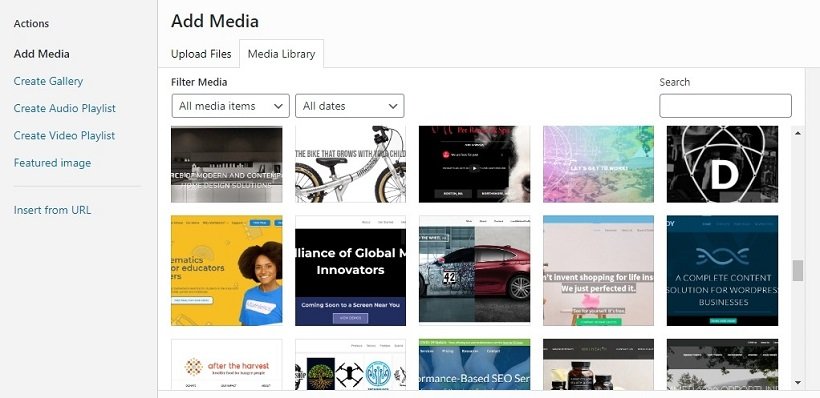Open the Featured image option

click(52, 163)
